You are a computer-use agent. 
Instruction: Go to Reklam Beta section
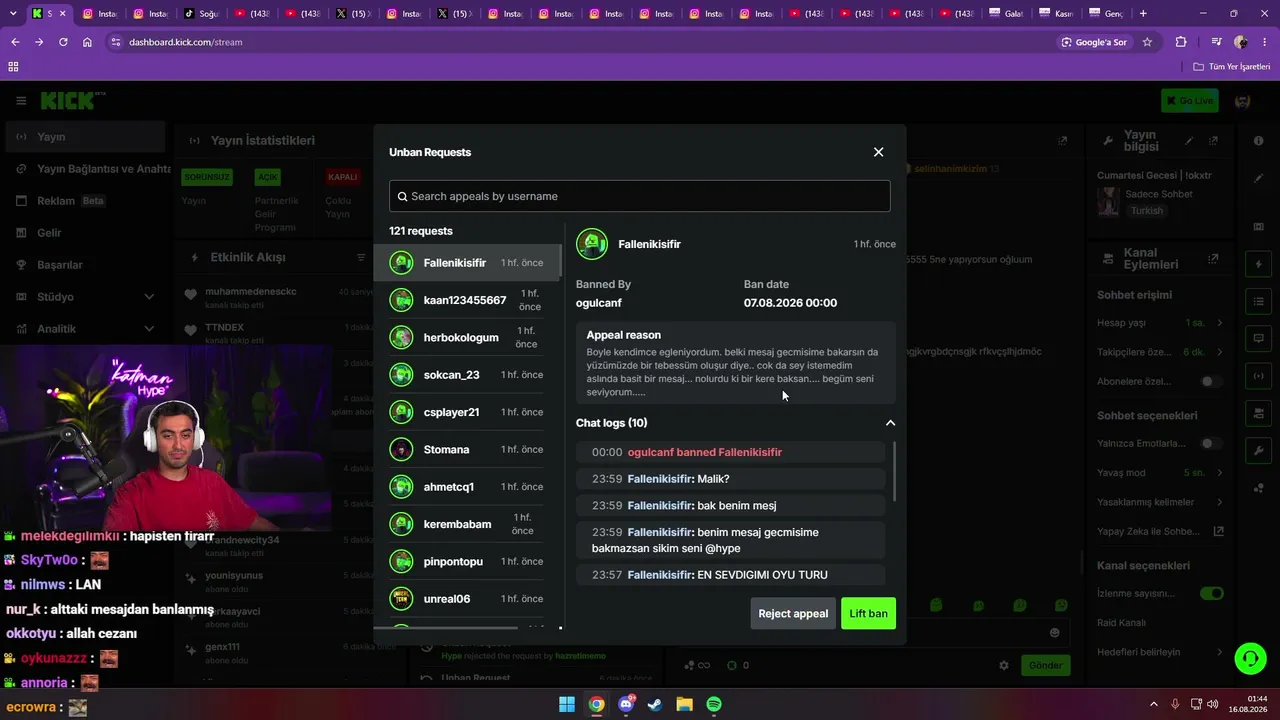pyautogui.click(x=84, y=201)
